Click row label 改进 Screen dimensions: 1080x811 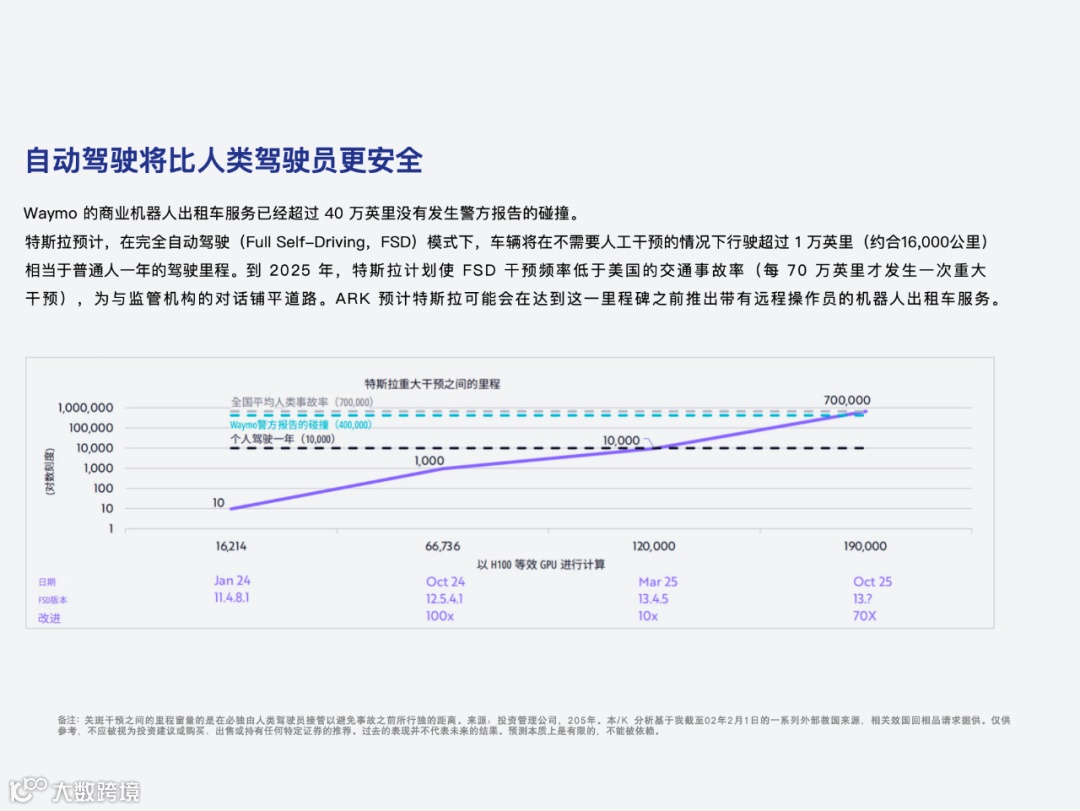coord(49,618)
